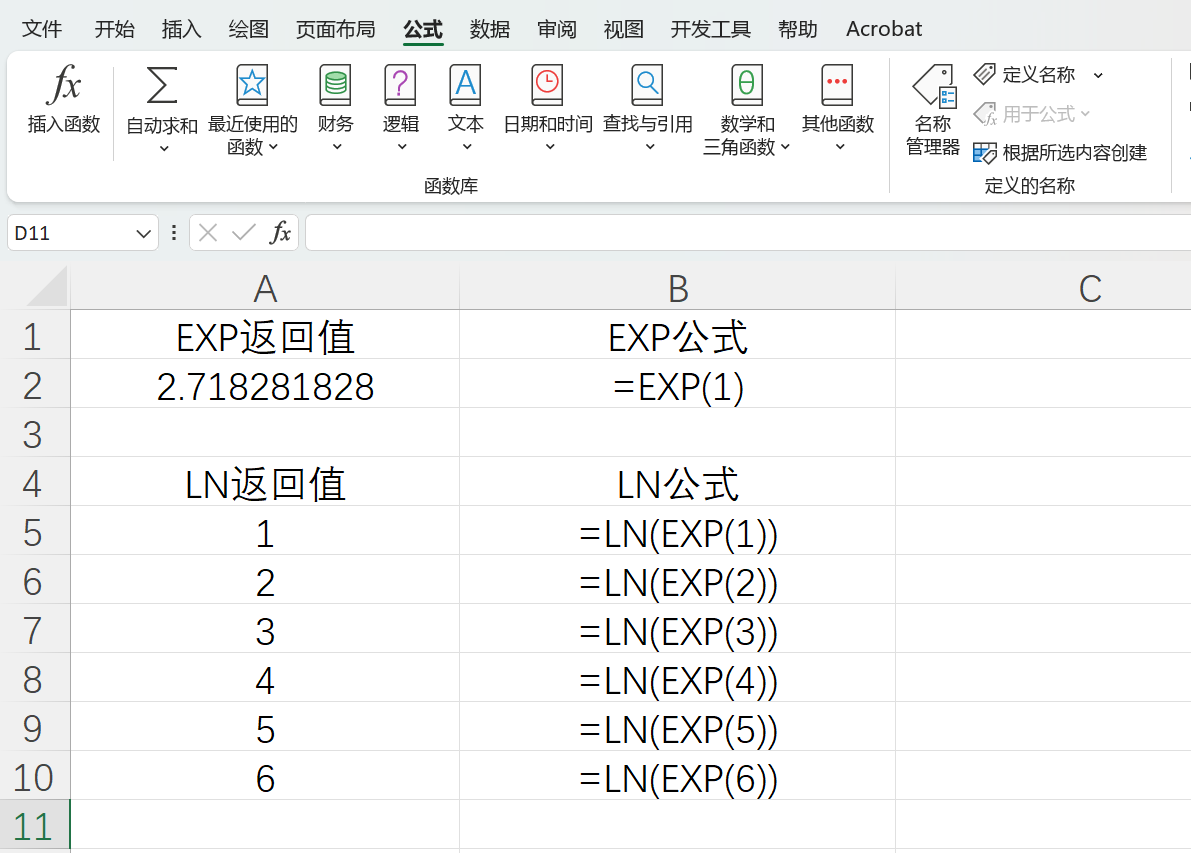Screen dimensions: 1191x853
Task: Click the 自动求和 sigma icon
Action: click(x=162, y=84)
